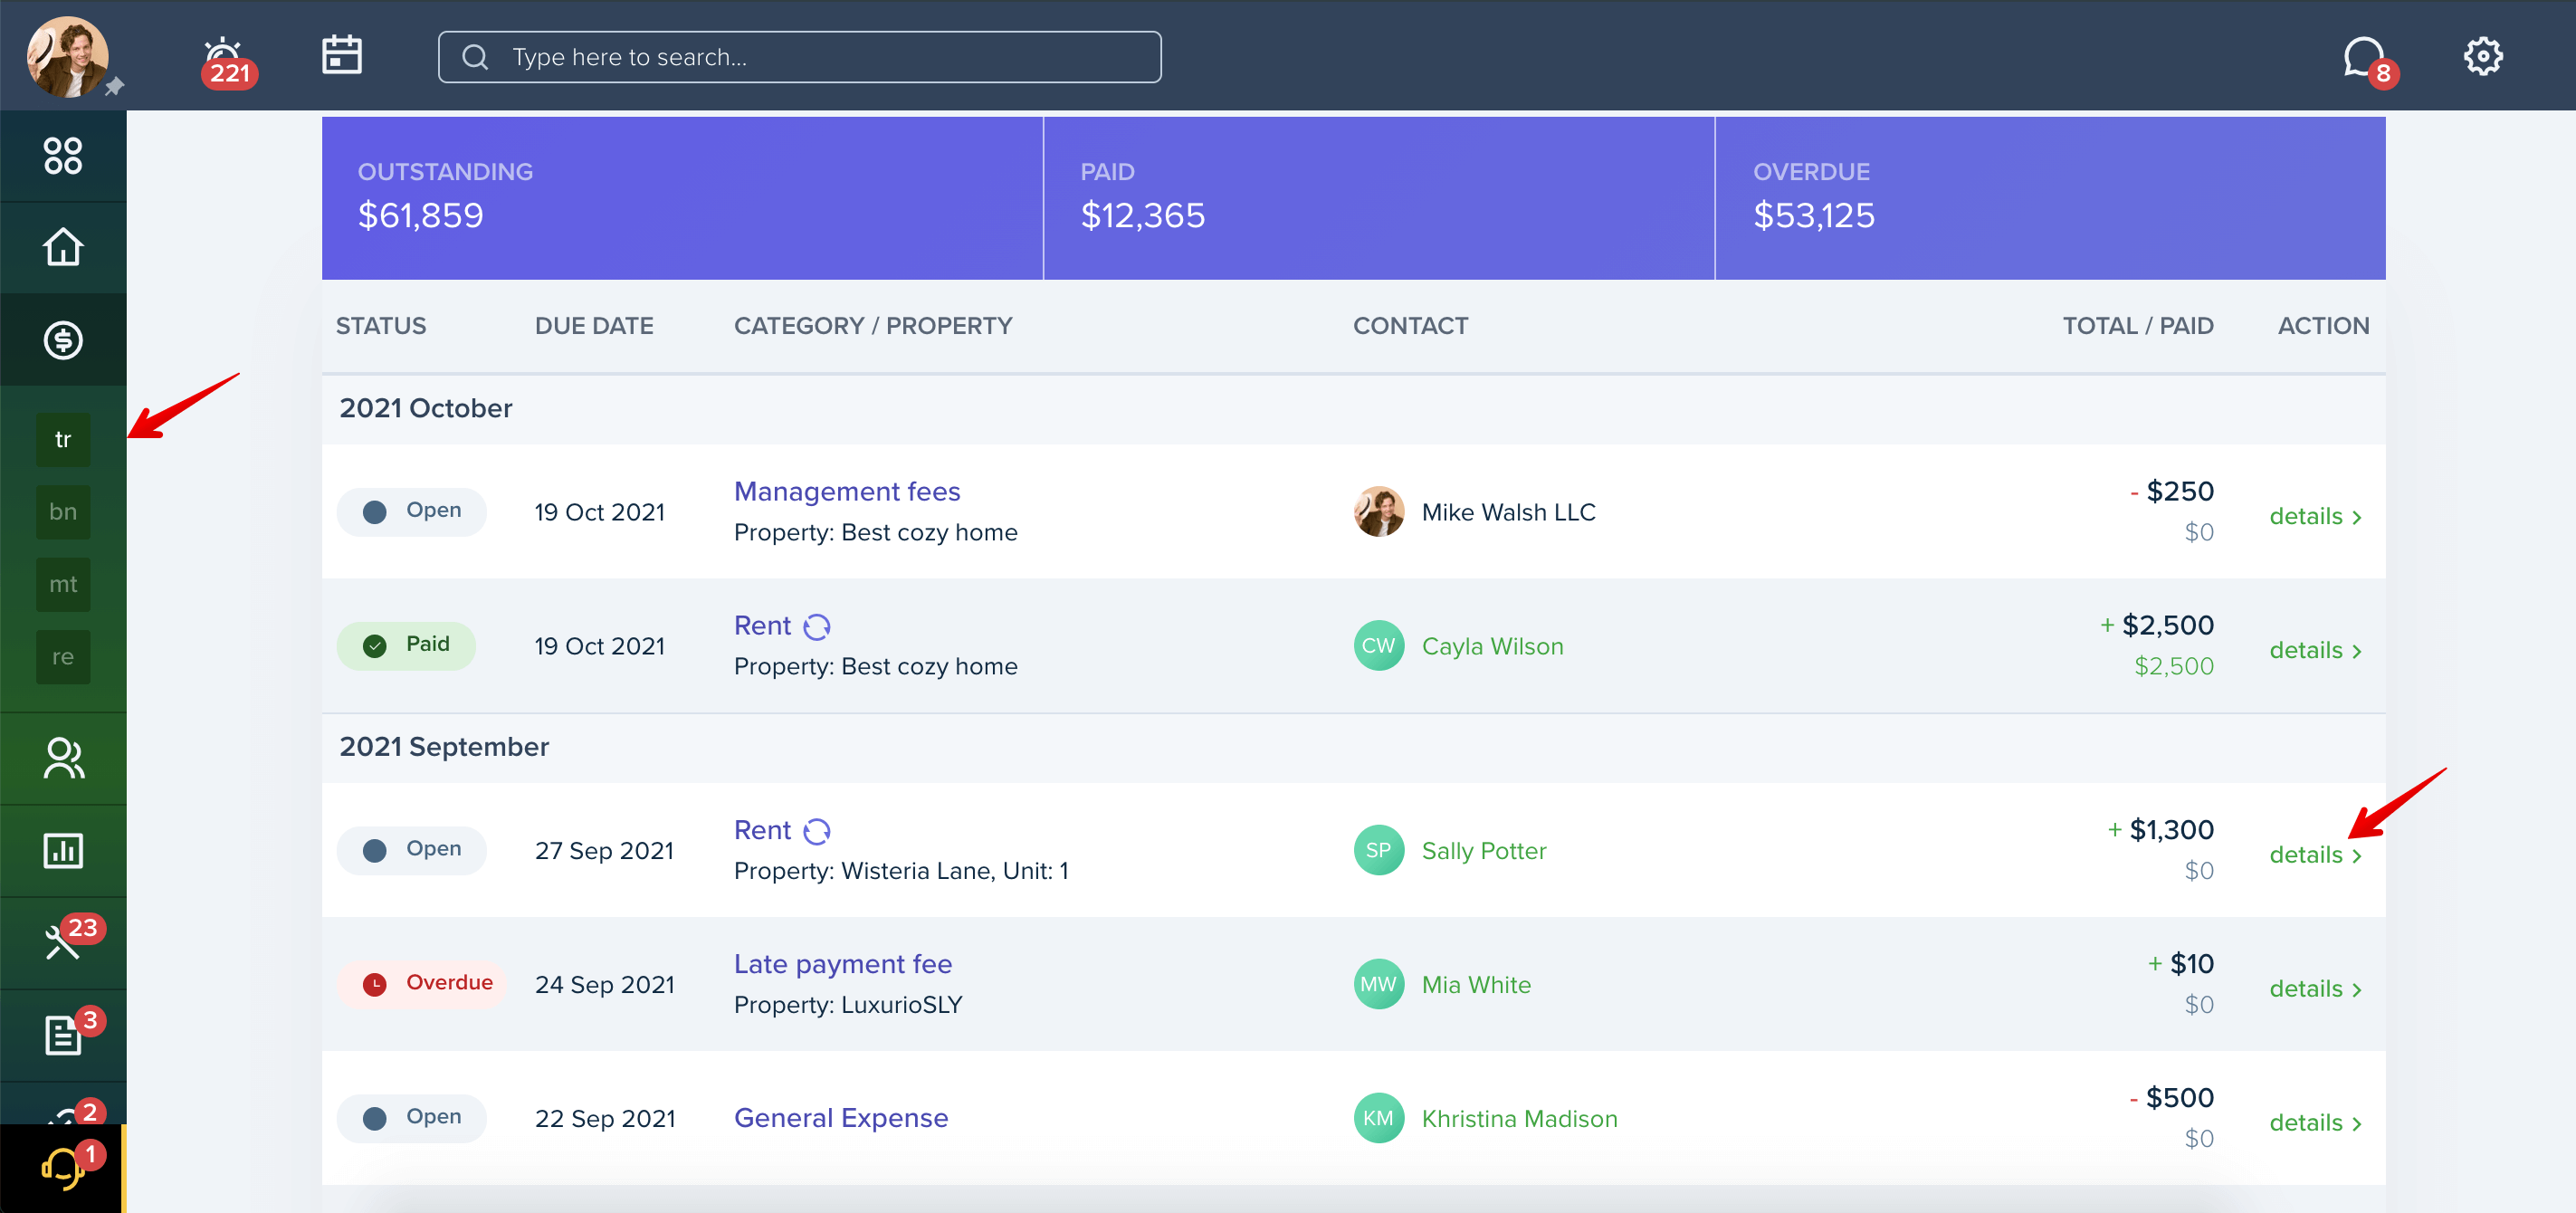Click the Outstanding $61,859 summary card
This screenshot has width=2576, height=1213.
pyautogui.click(x=682, y=198)
